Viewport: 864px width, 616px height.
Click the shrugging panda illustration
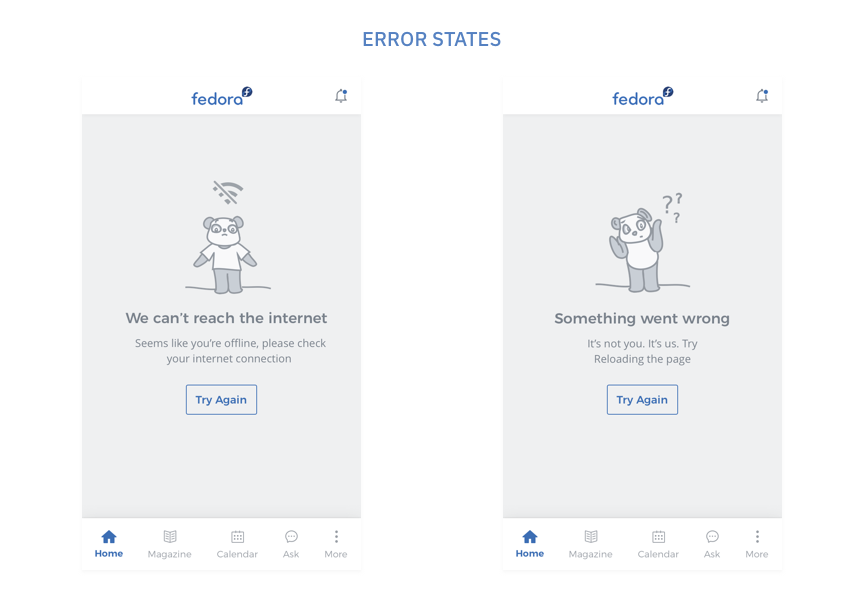pos(228,253)
